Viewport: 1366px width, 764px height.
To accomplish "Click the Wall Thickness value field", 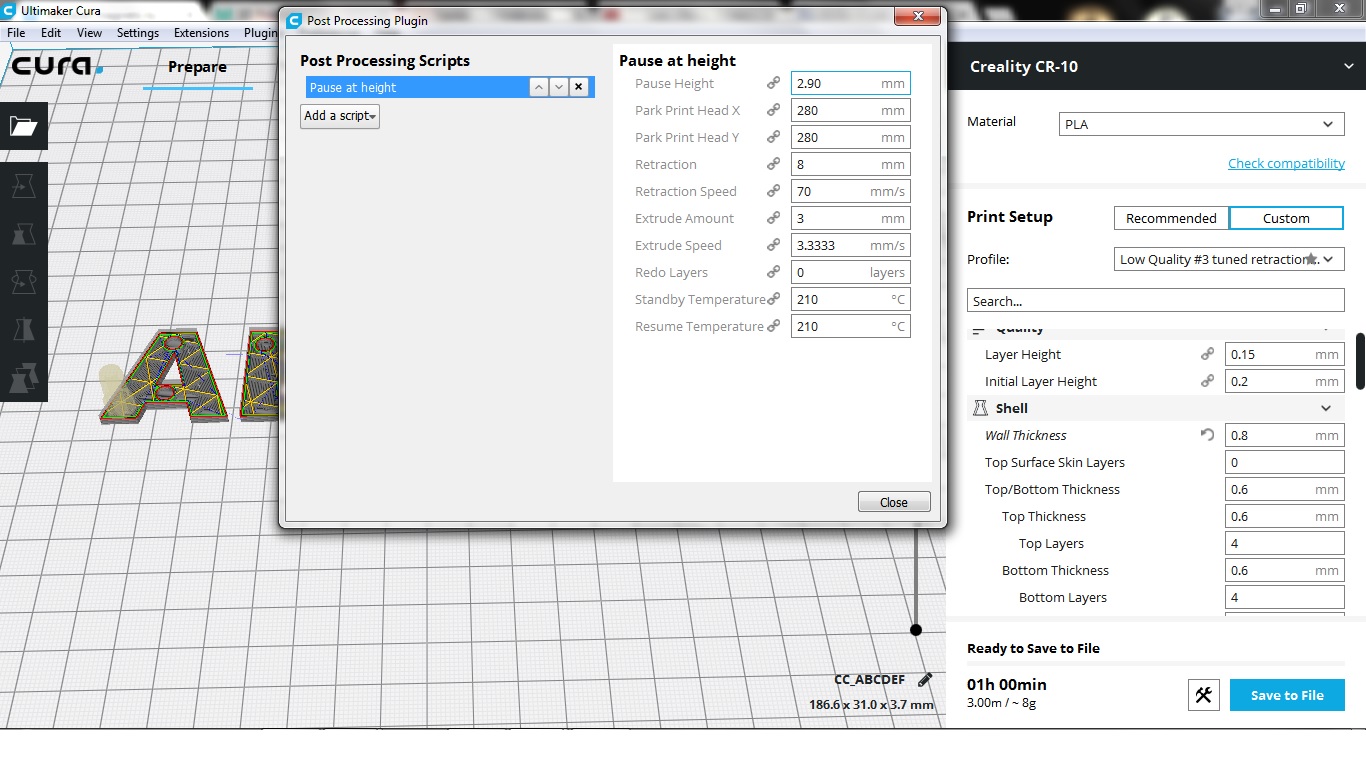I will pos(1285,435).
